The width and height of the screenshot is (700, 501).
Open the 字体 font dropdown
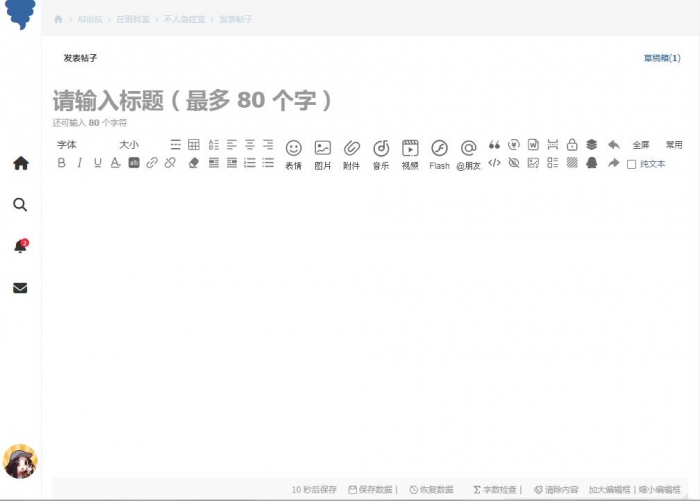67,145
